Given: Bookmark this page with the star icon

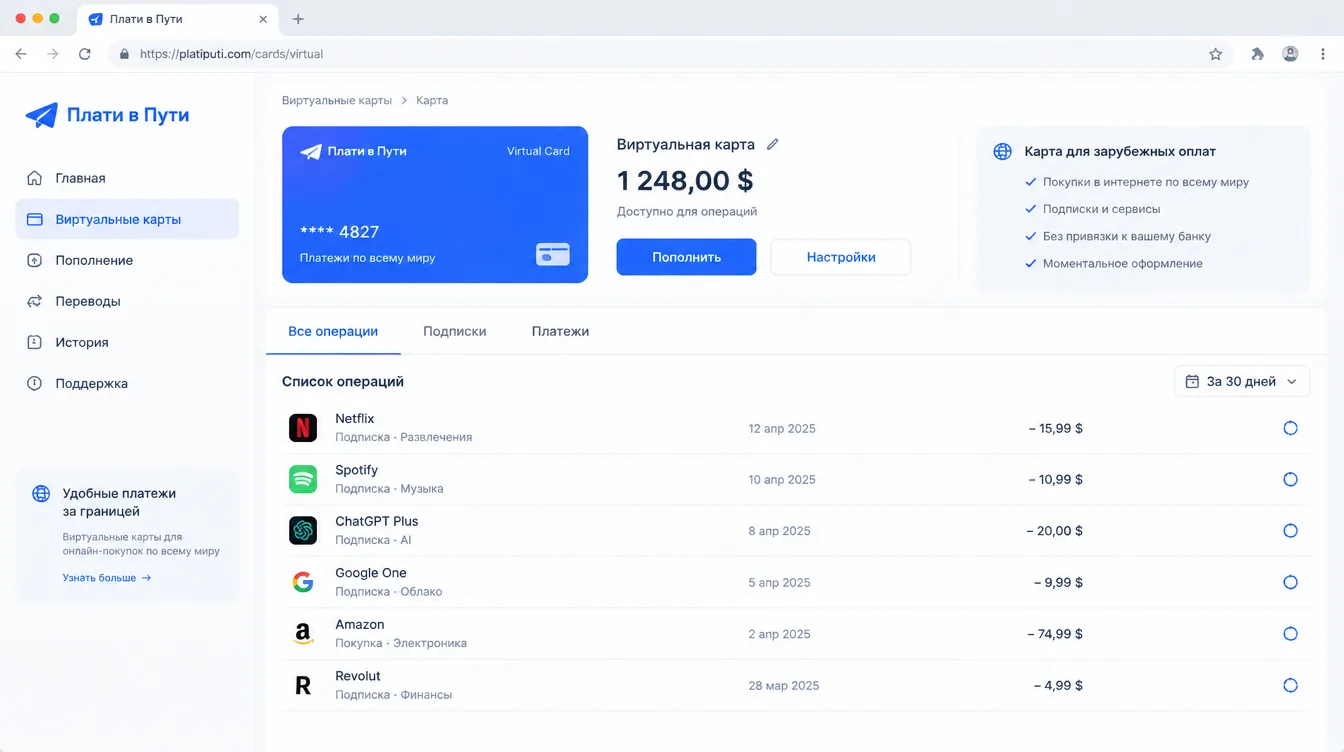Looking at the screenshot, I should 1215,54.
